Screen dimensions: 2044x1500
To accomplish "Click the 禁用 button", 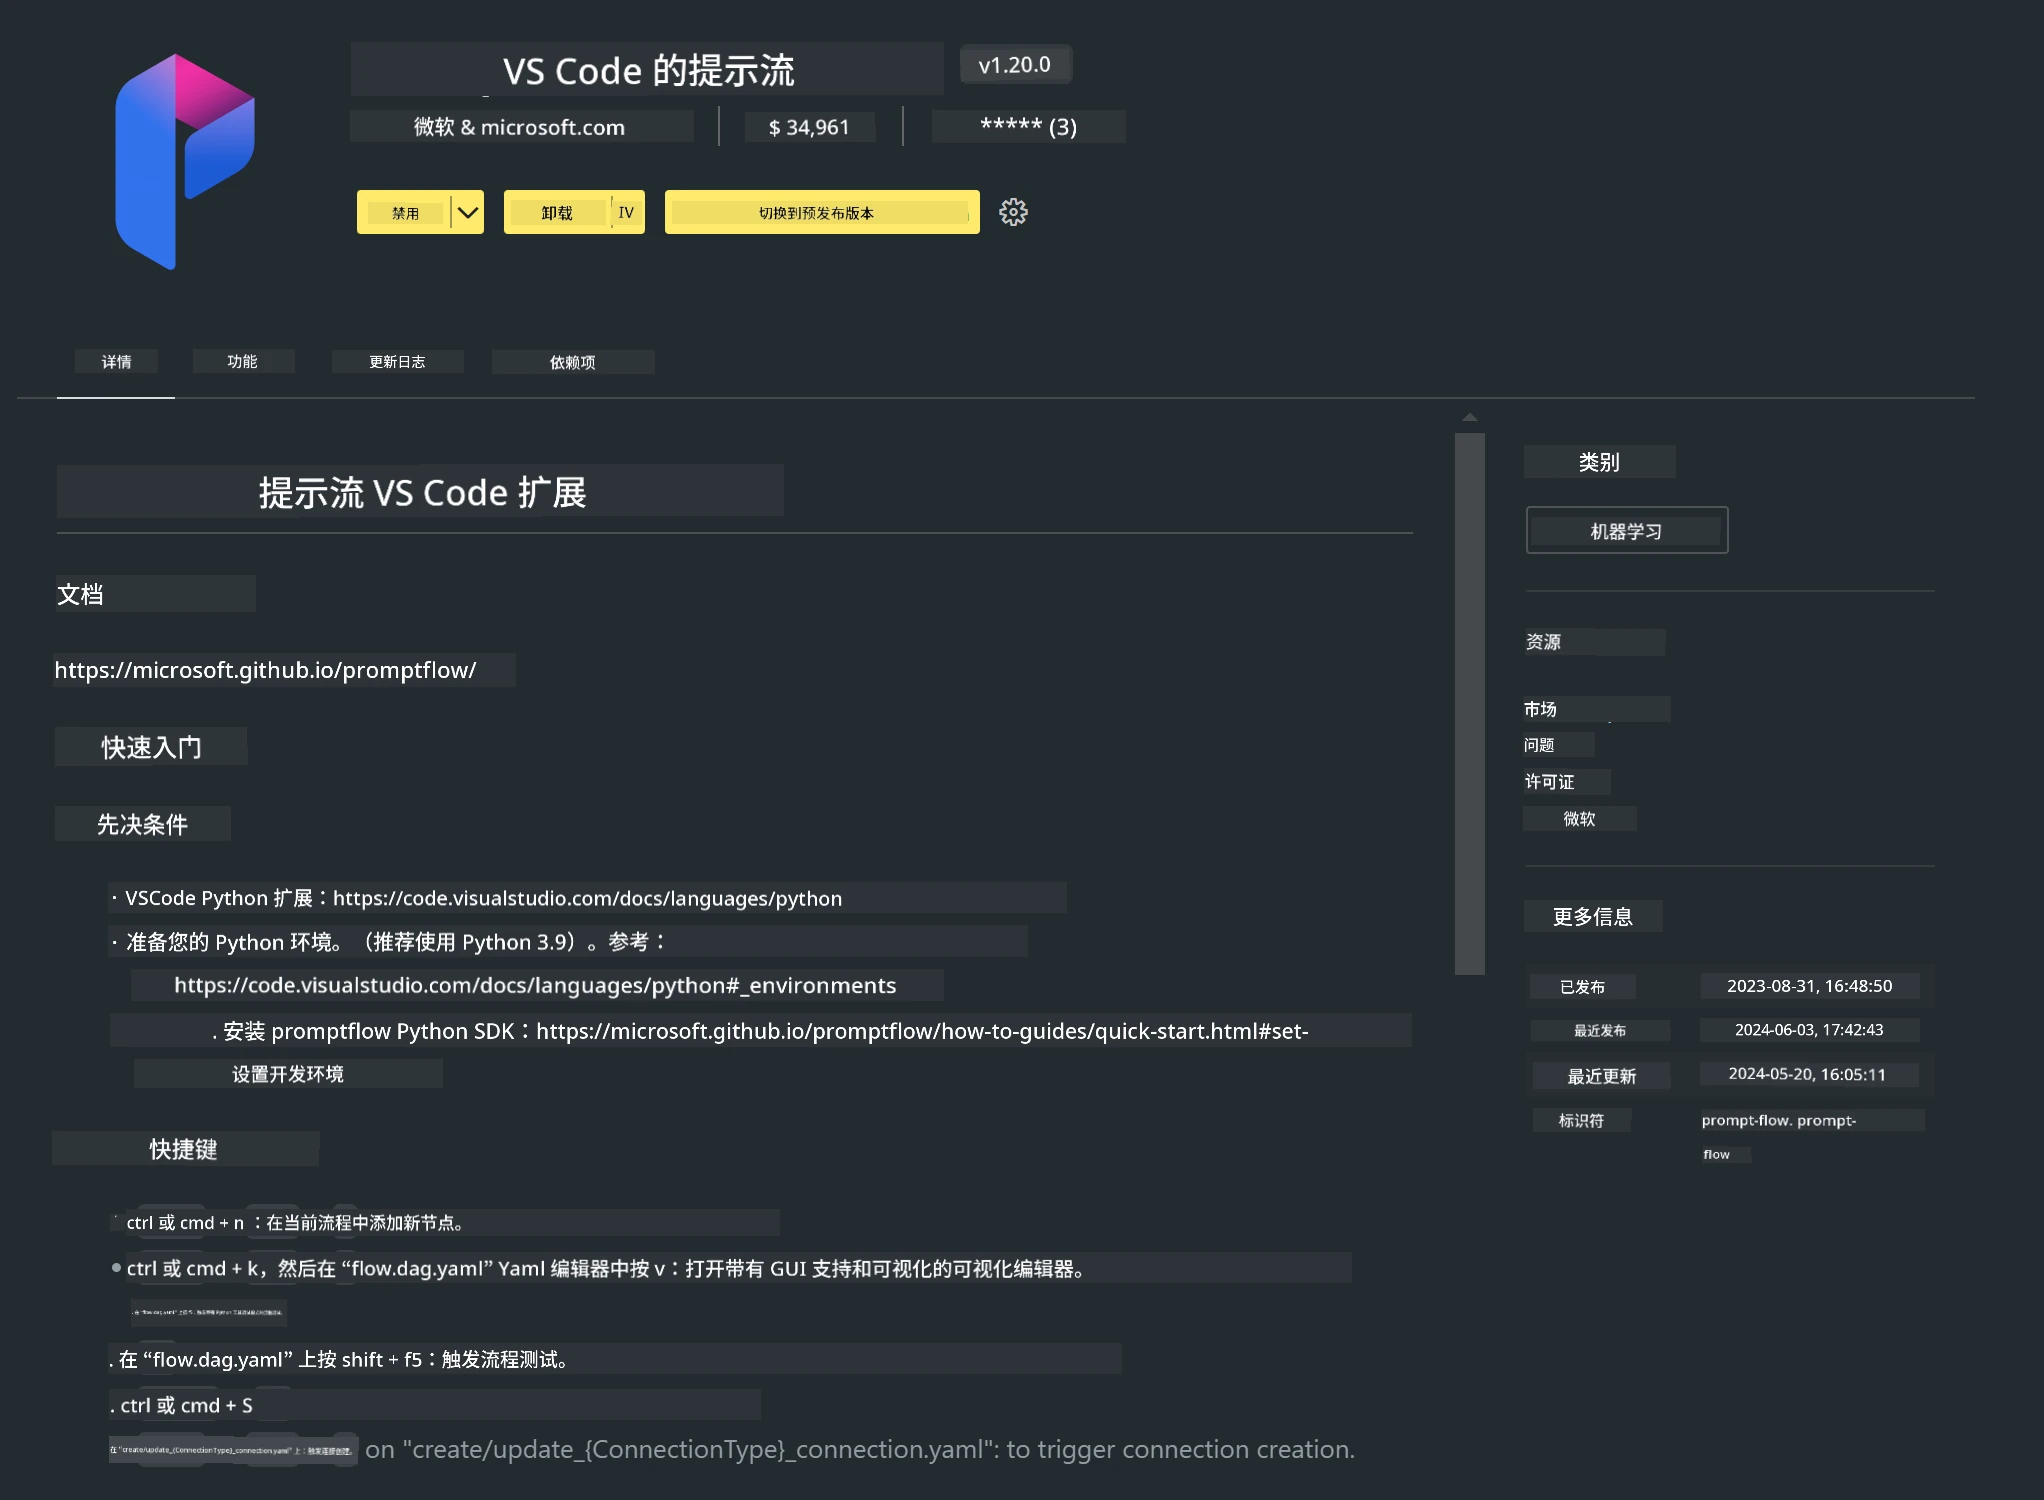I will [405, 212].
